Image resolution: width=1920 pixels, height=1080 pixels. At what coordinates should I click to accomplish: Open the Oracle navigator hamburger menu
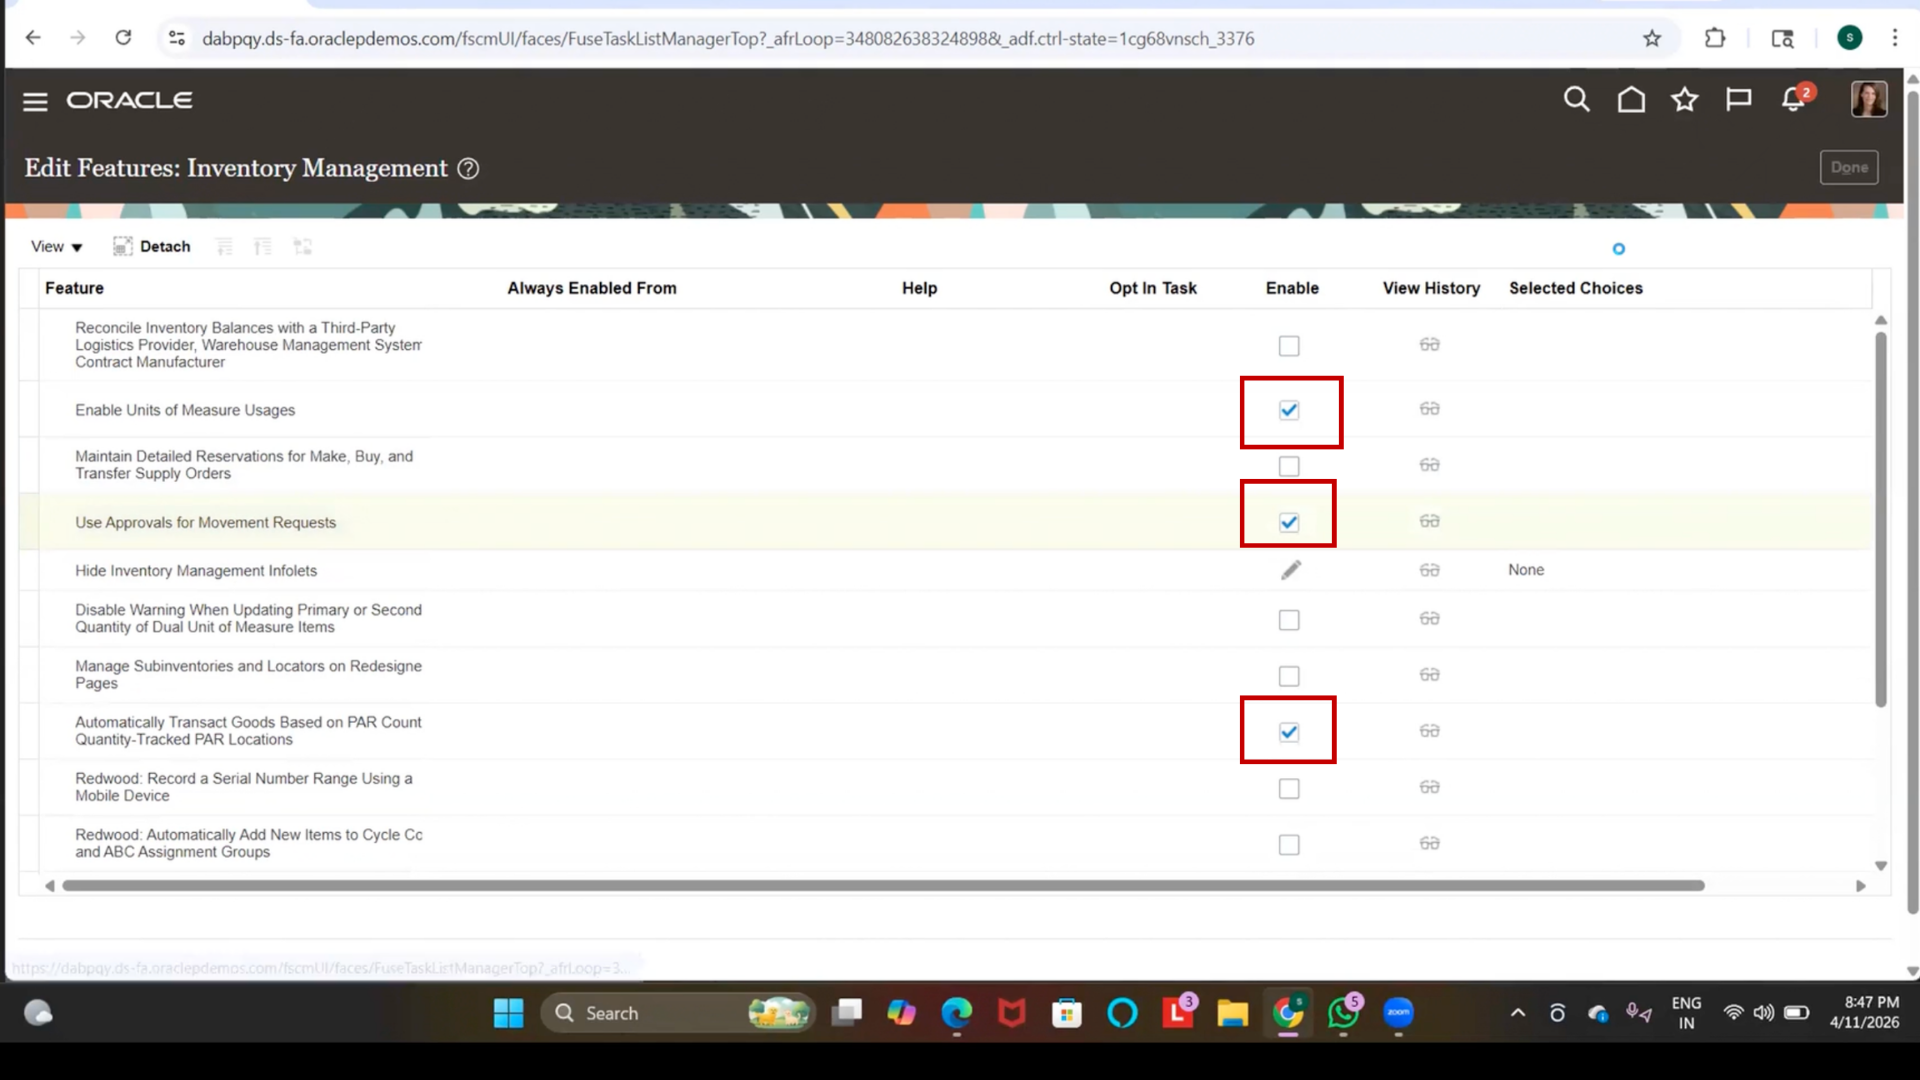click(x=35, y=101)
